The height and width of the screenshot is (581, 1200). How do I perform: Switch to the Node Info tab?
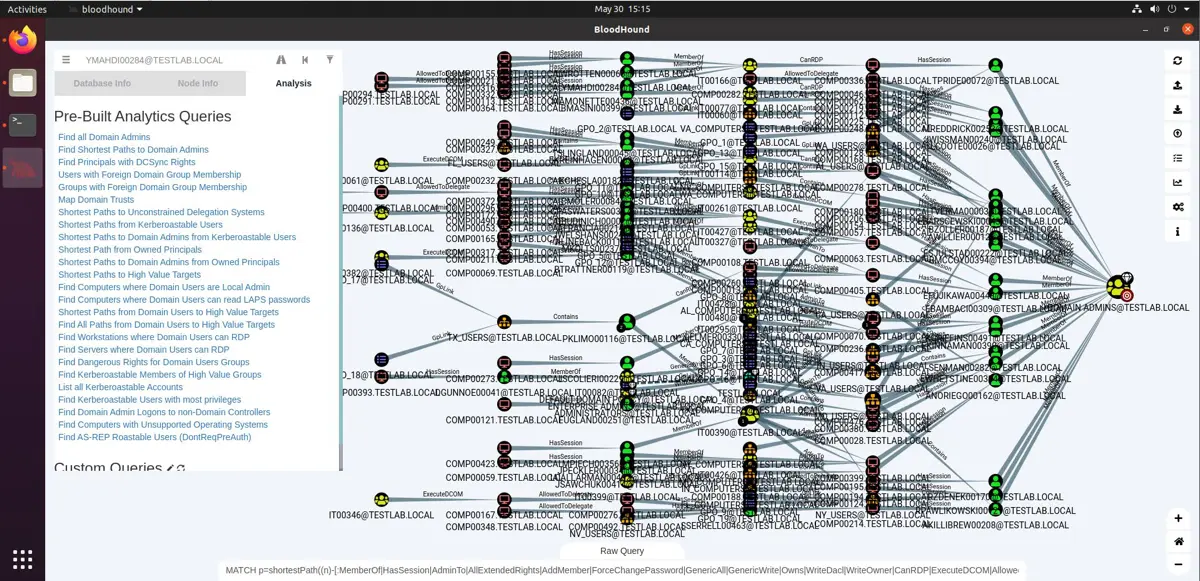coord(198,83)
